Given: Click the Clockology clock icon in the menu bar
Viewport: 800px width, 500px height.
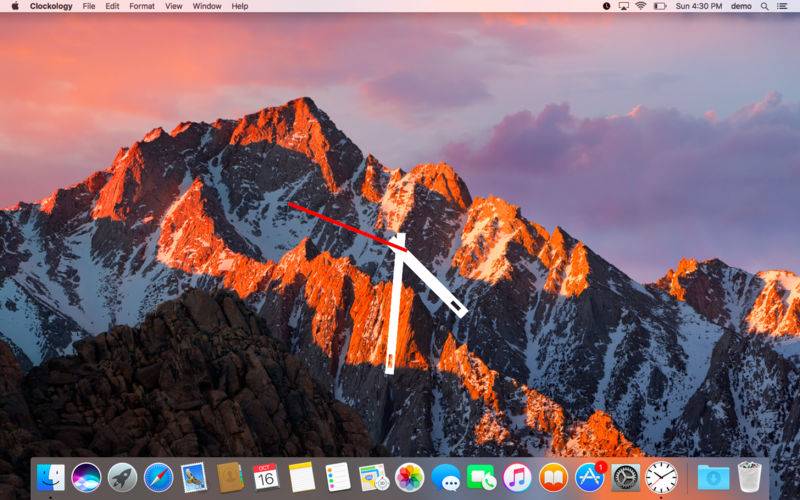Looking at the screenshot, I should coord(606,6).
